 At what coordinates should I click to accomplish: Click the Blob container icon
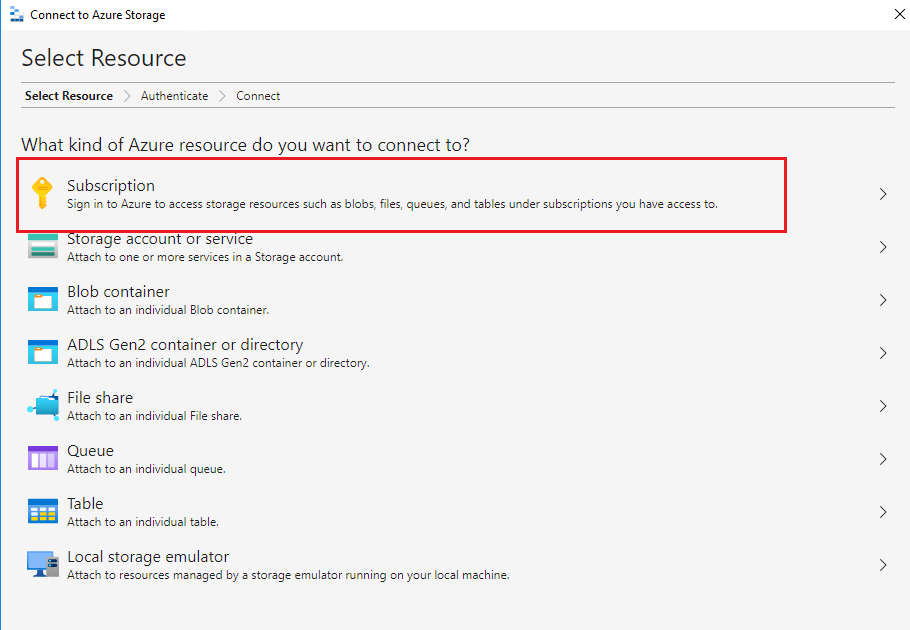point(43,300)
